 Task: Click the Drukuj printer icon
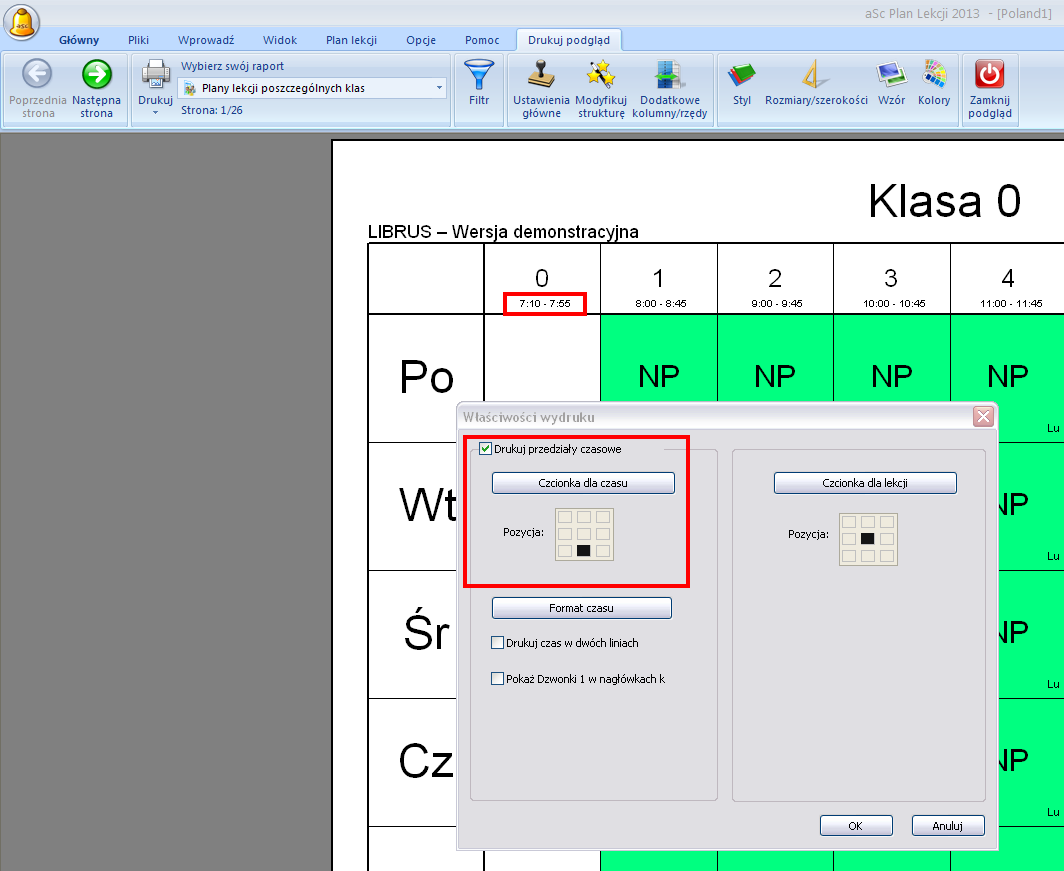(x=155, y=75)
